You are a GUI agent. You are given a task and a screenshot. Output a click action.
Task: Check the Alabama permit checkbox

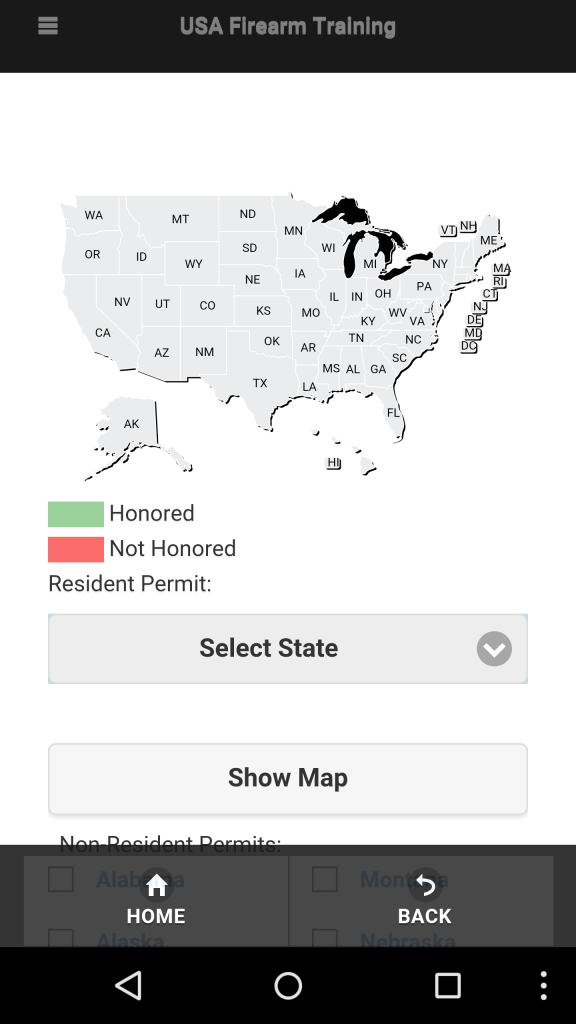60,879
